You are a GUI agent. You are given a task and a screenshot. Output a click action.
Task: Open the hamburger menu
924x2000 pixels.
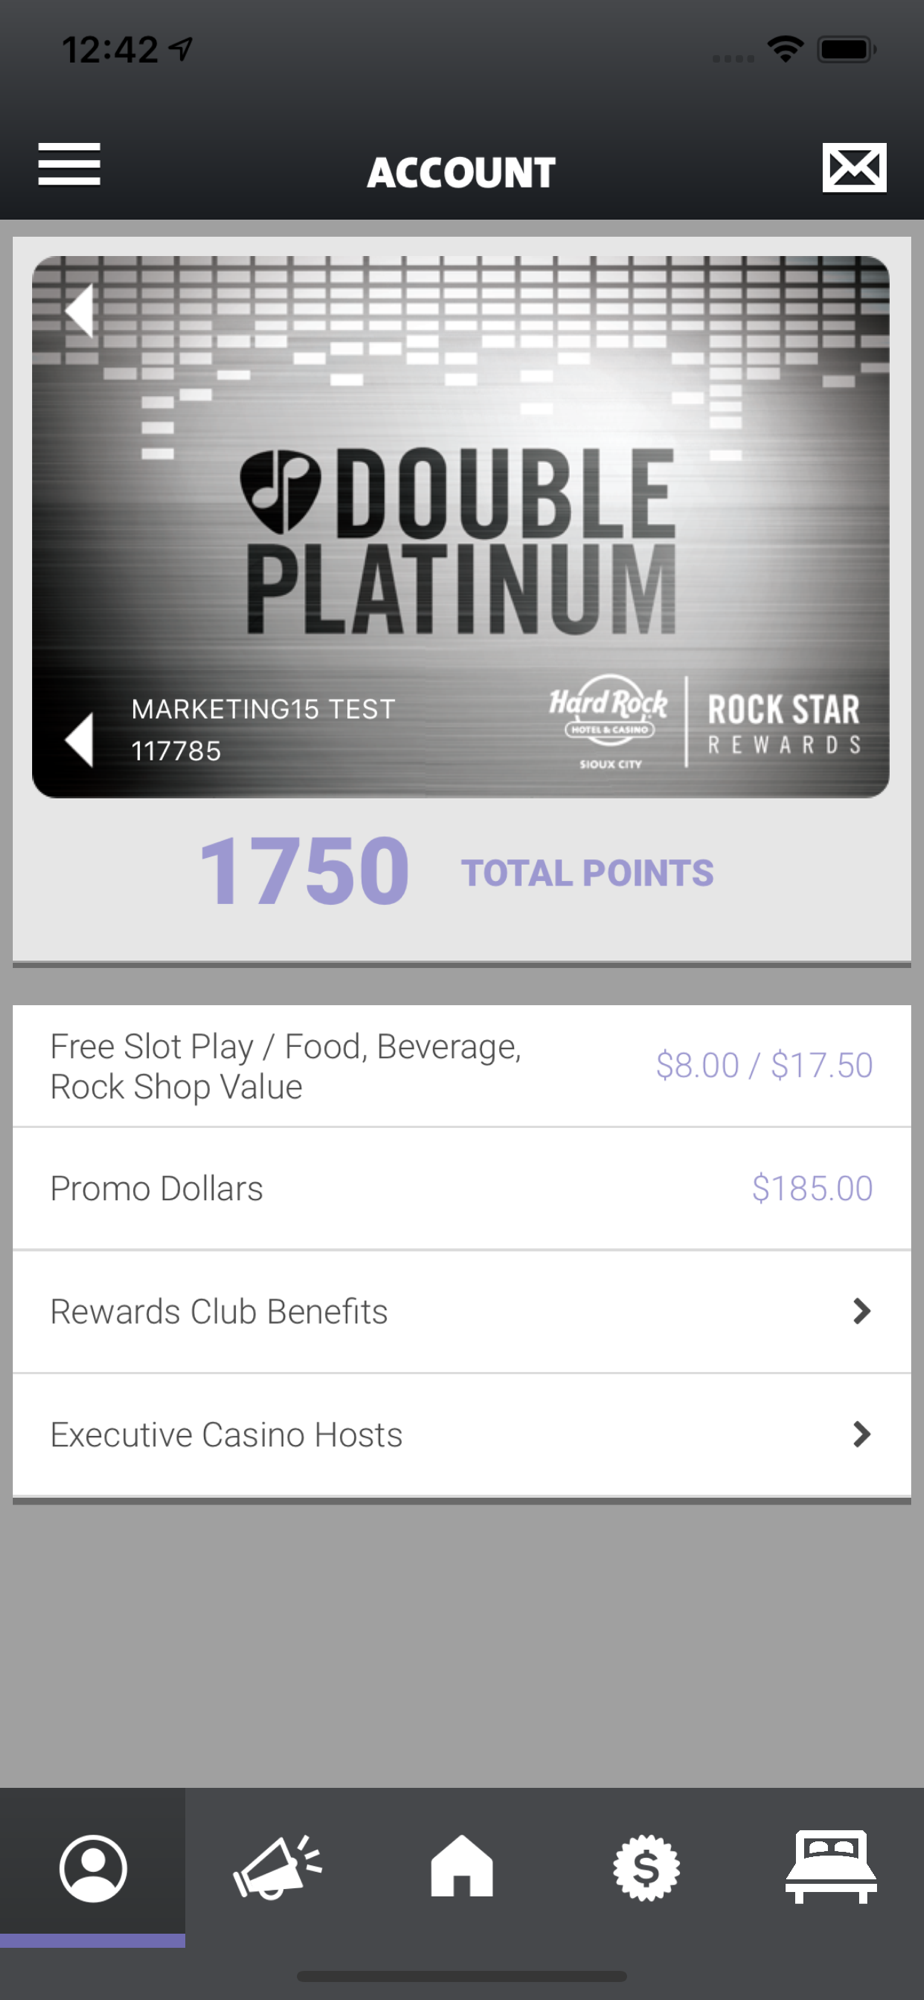pyautogui.click(x=69, y=165)
